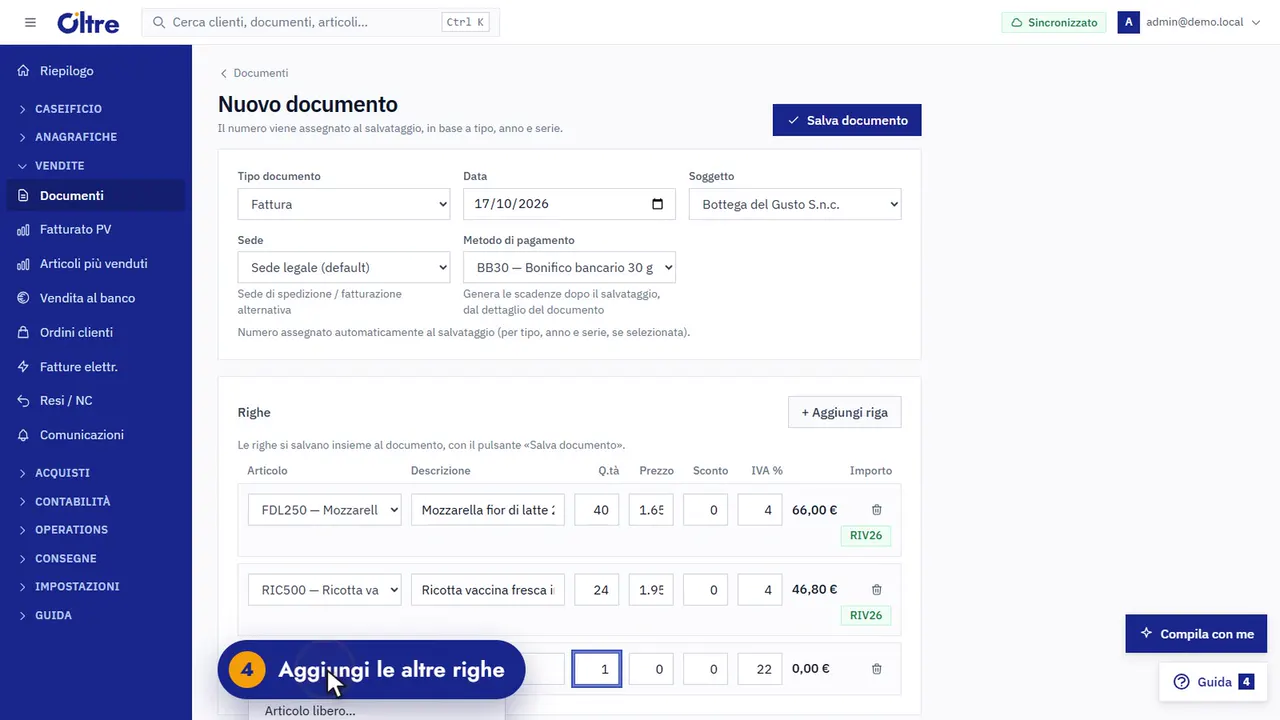Open the Guida help button
1280x720 pixels.
coord(1213,682)
